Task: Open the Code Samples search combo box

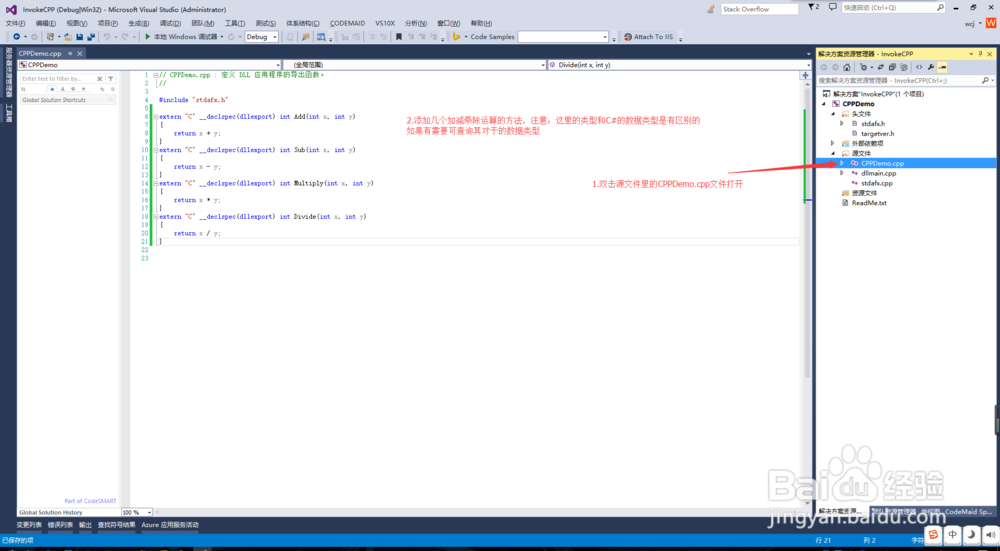Action: click(564, 37)
